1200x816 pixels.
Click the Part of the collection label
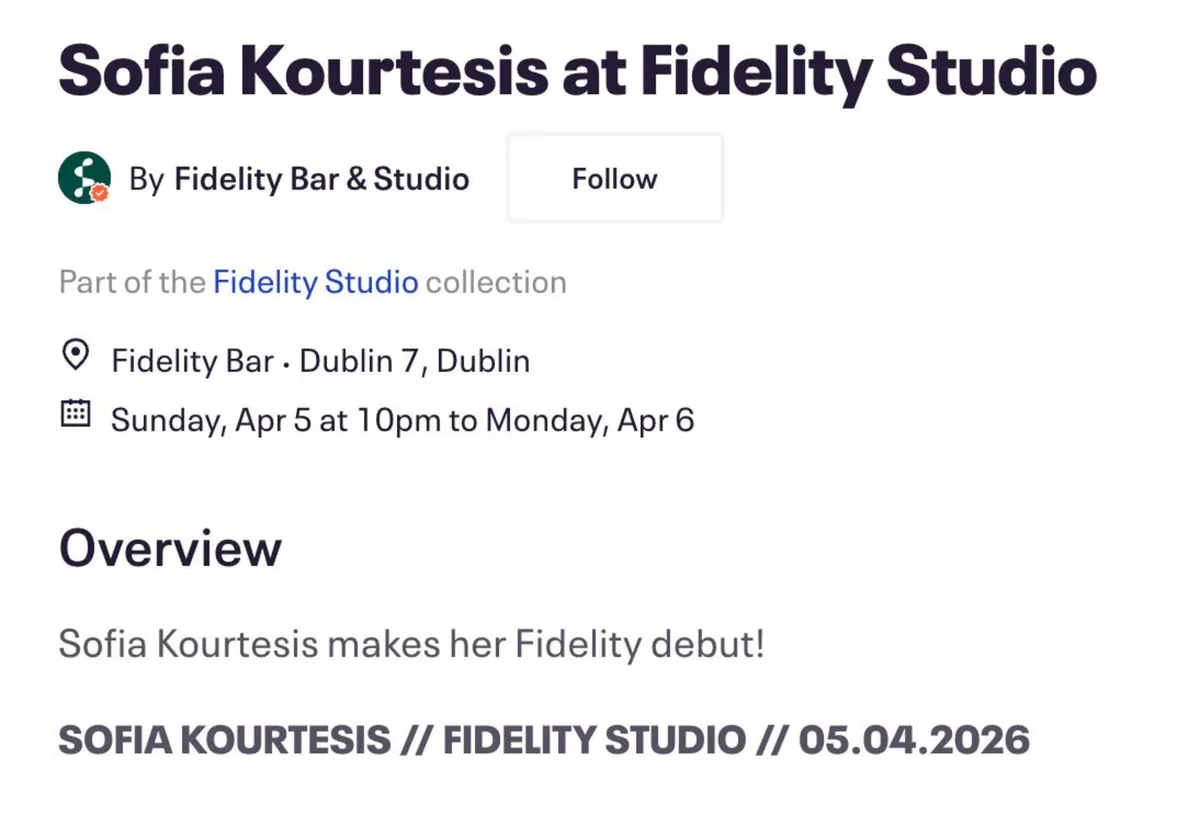coord(130,282)
